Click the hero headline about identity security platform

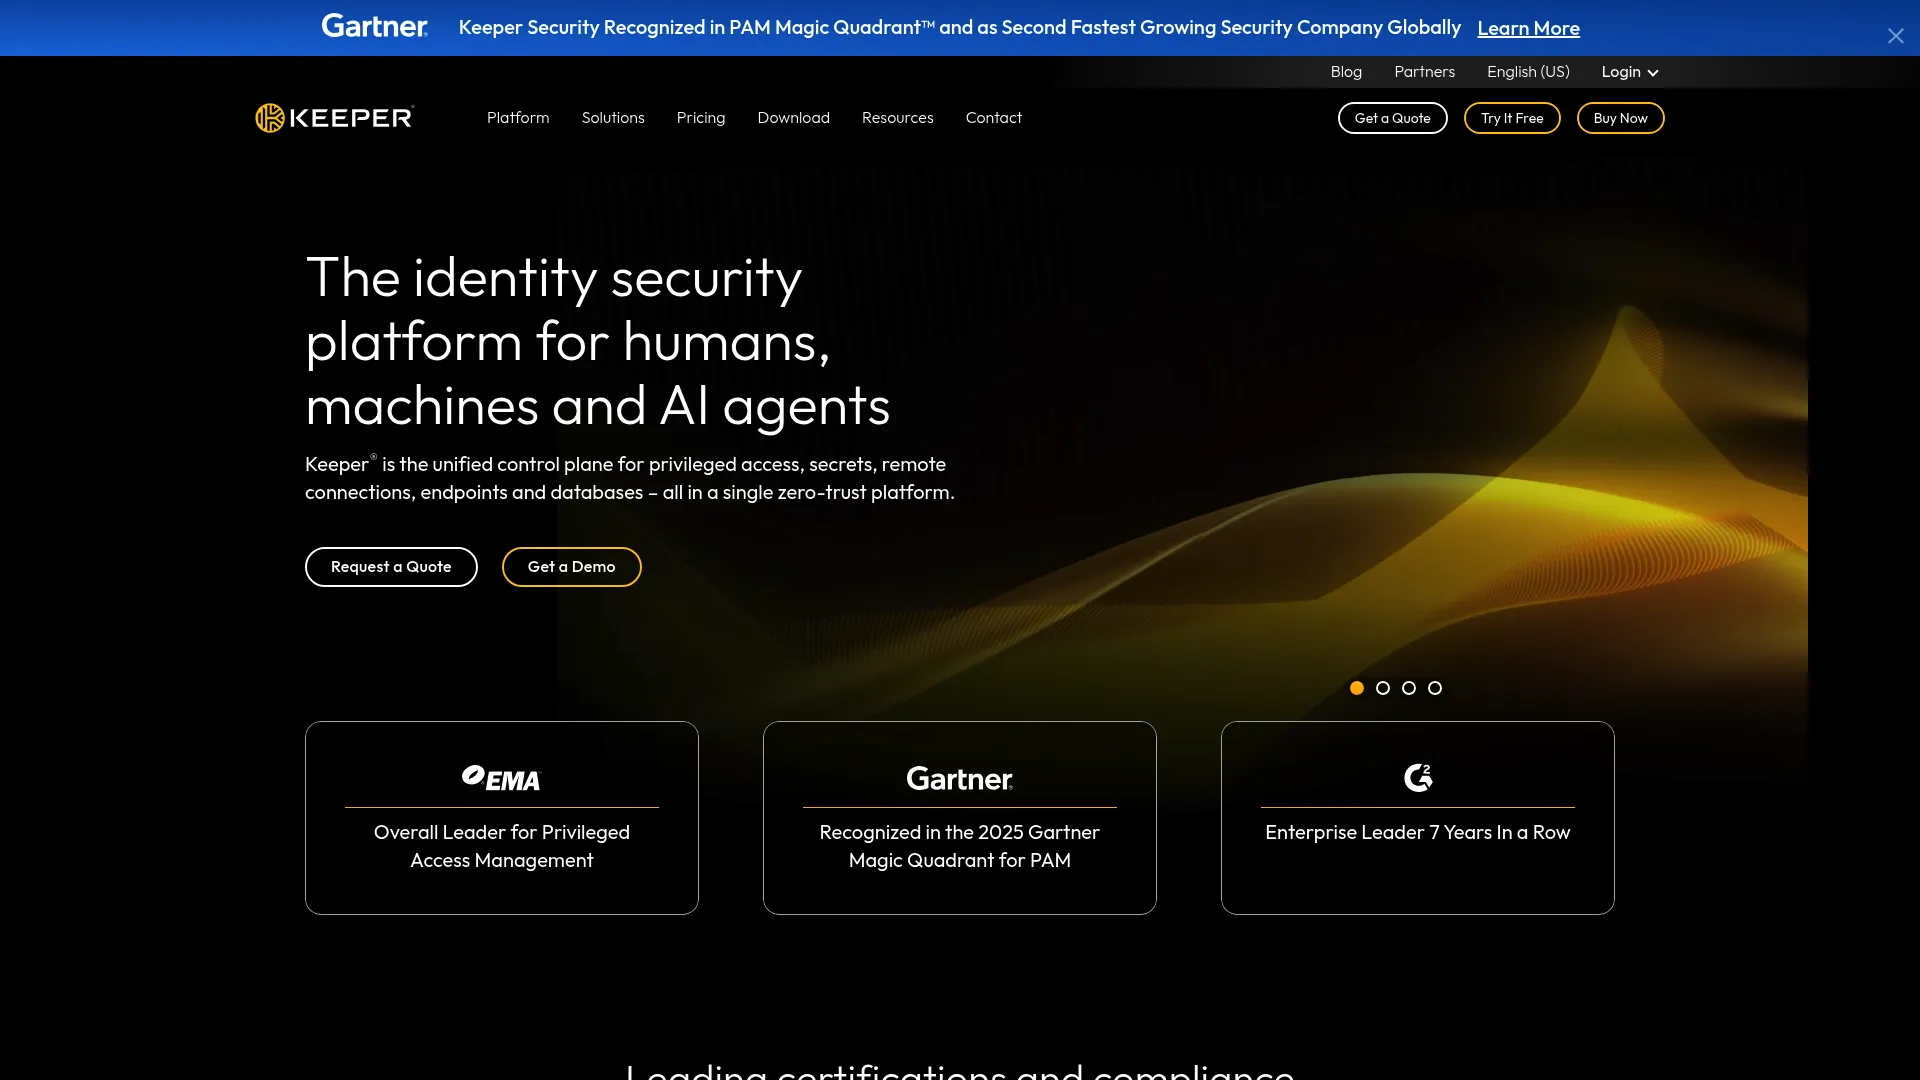tap(598, 342)
